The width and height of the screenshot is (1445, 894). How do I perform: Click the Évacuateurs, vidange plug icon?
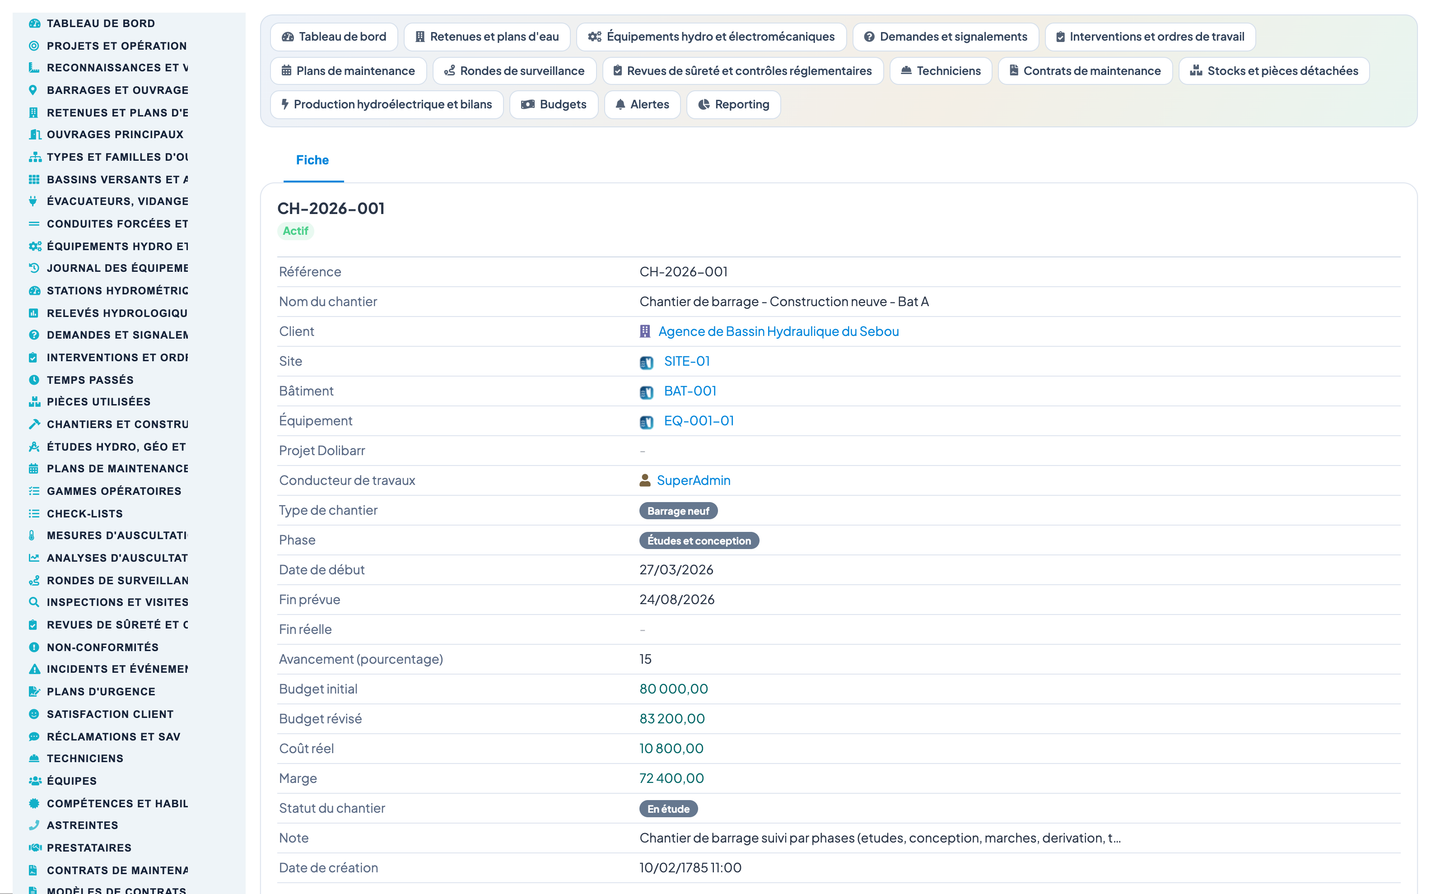pos(34,201)
